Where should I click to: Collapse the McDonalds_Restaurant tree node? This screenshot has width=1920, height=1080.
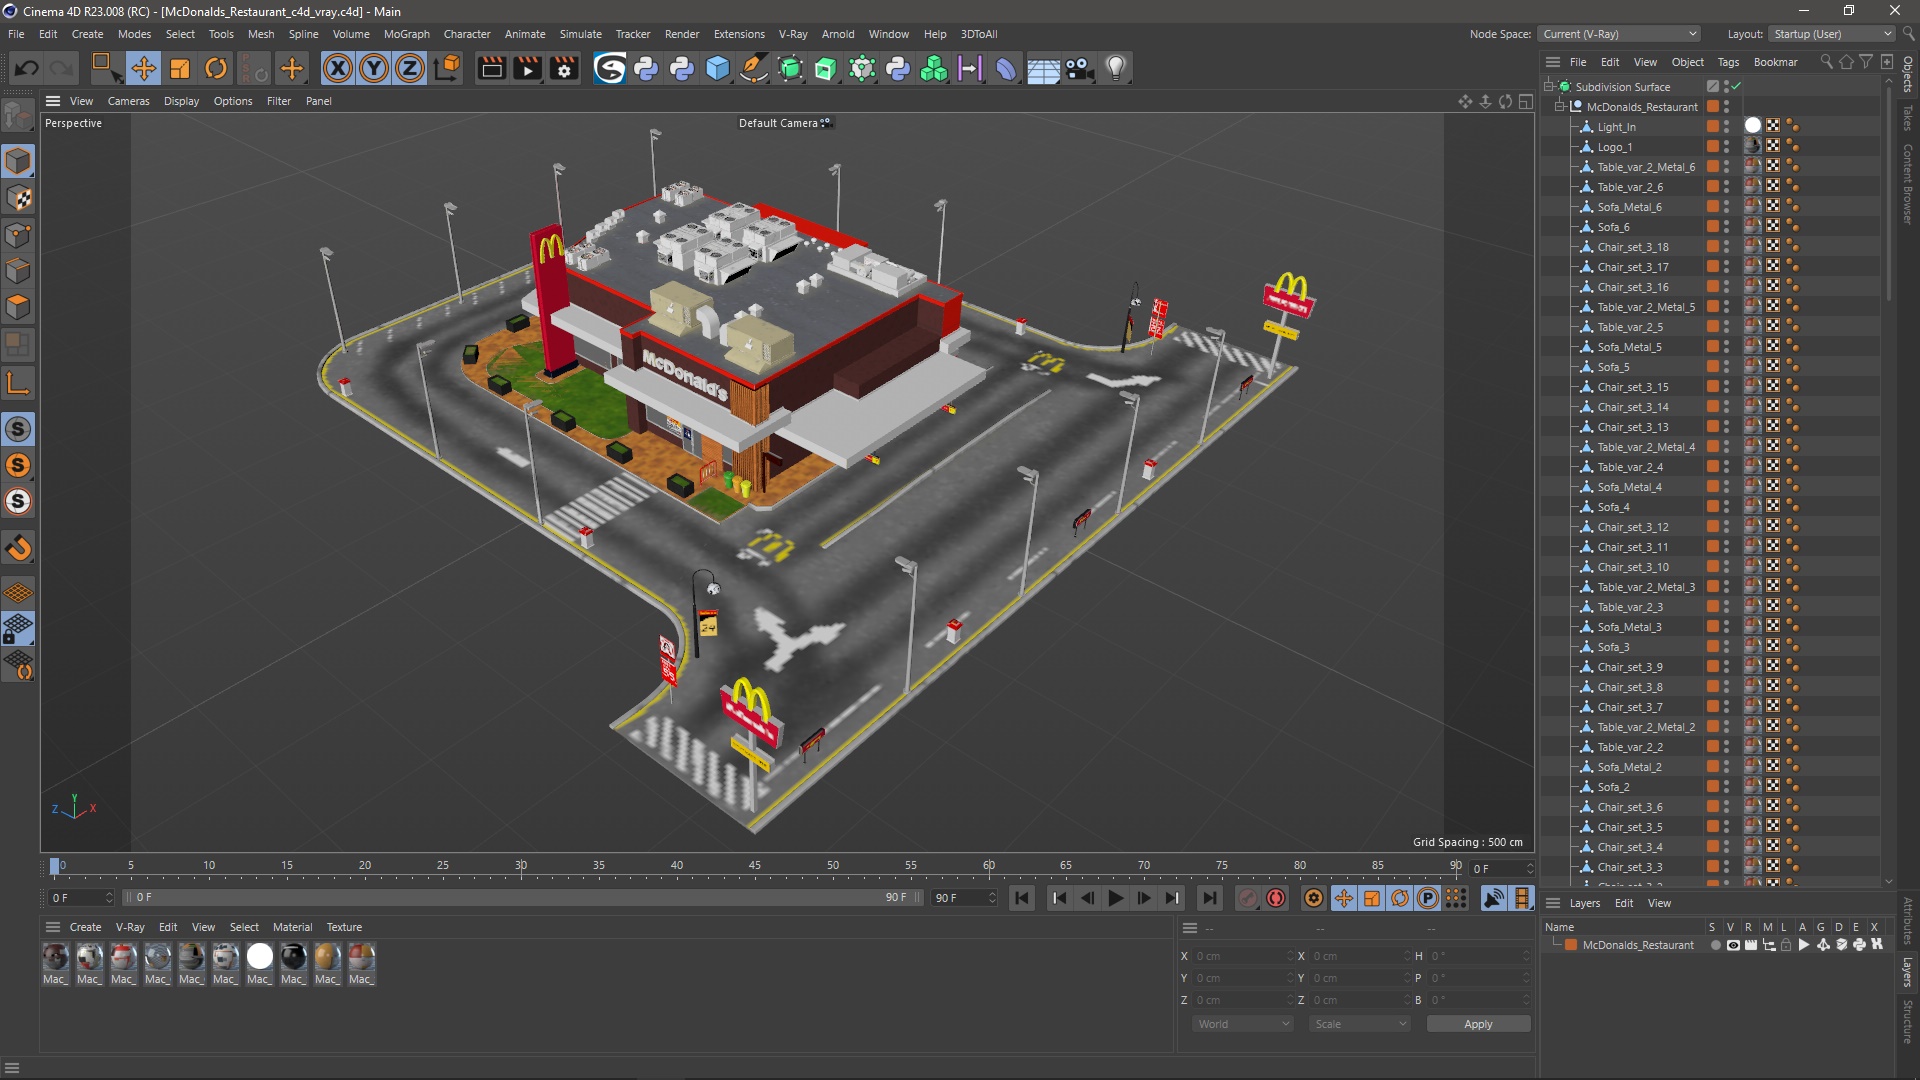(x=1560, y=107)
